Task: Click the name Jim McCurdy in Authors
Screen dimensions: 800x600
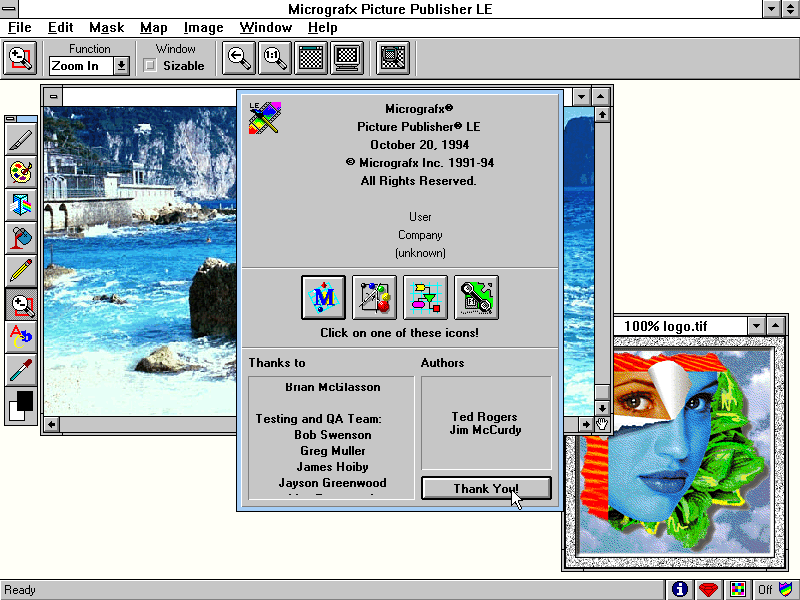Action: tap(485, 430)
